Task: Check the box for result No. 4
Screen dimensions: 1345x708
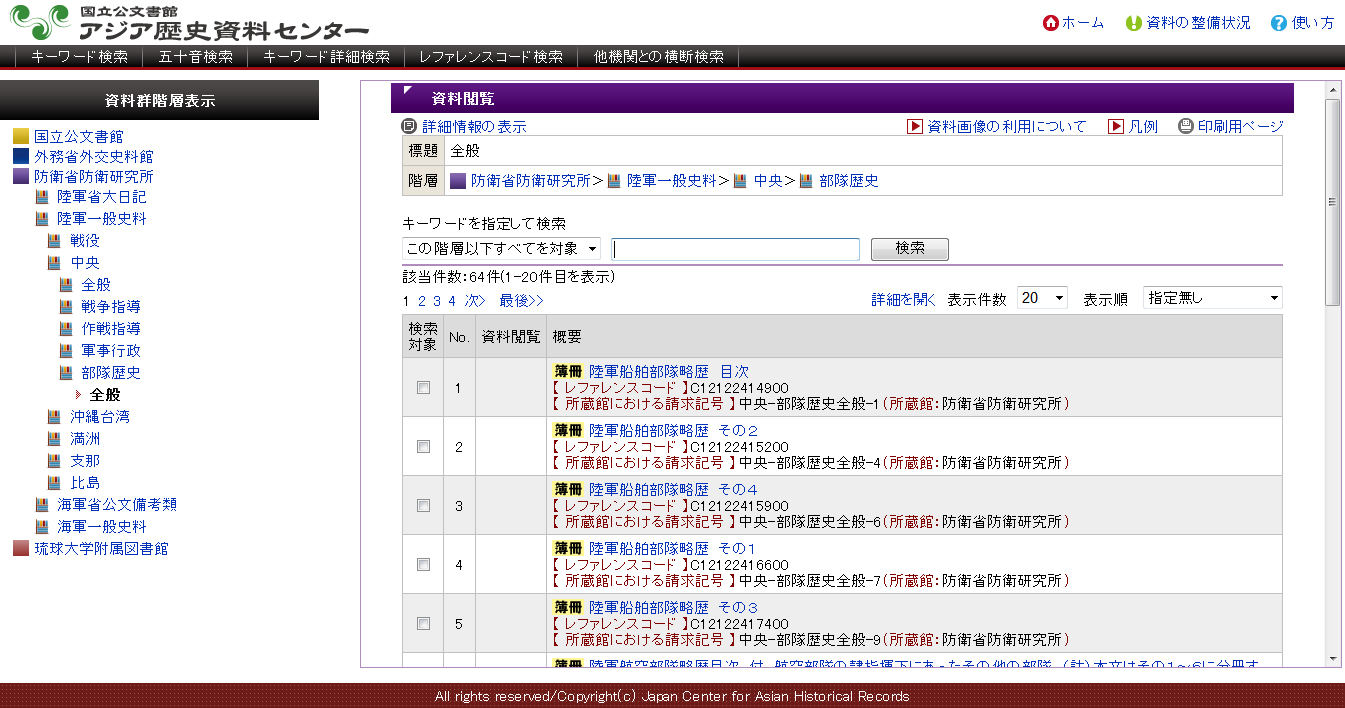Action: point(423,564)
